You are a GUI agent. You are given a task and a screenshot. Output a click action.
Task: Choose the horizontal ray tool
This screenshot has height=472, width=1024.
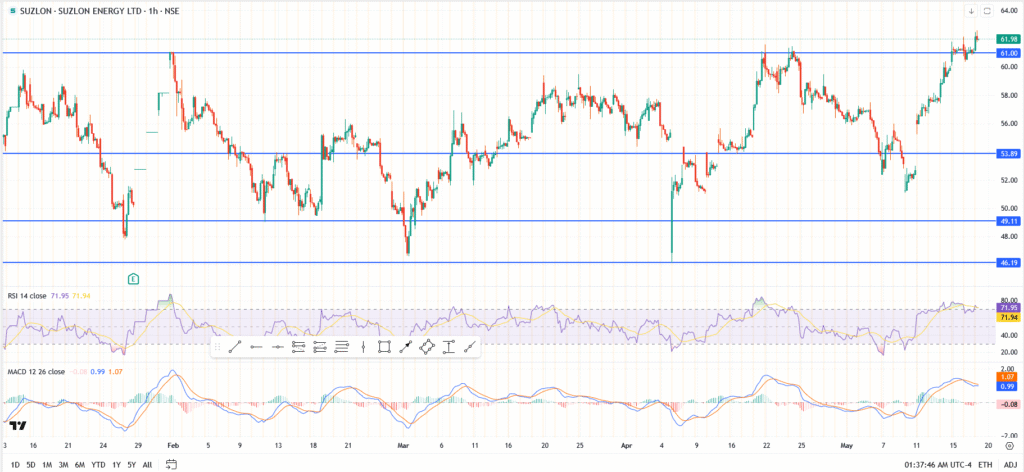coord(255,347)
